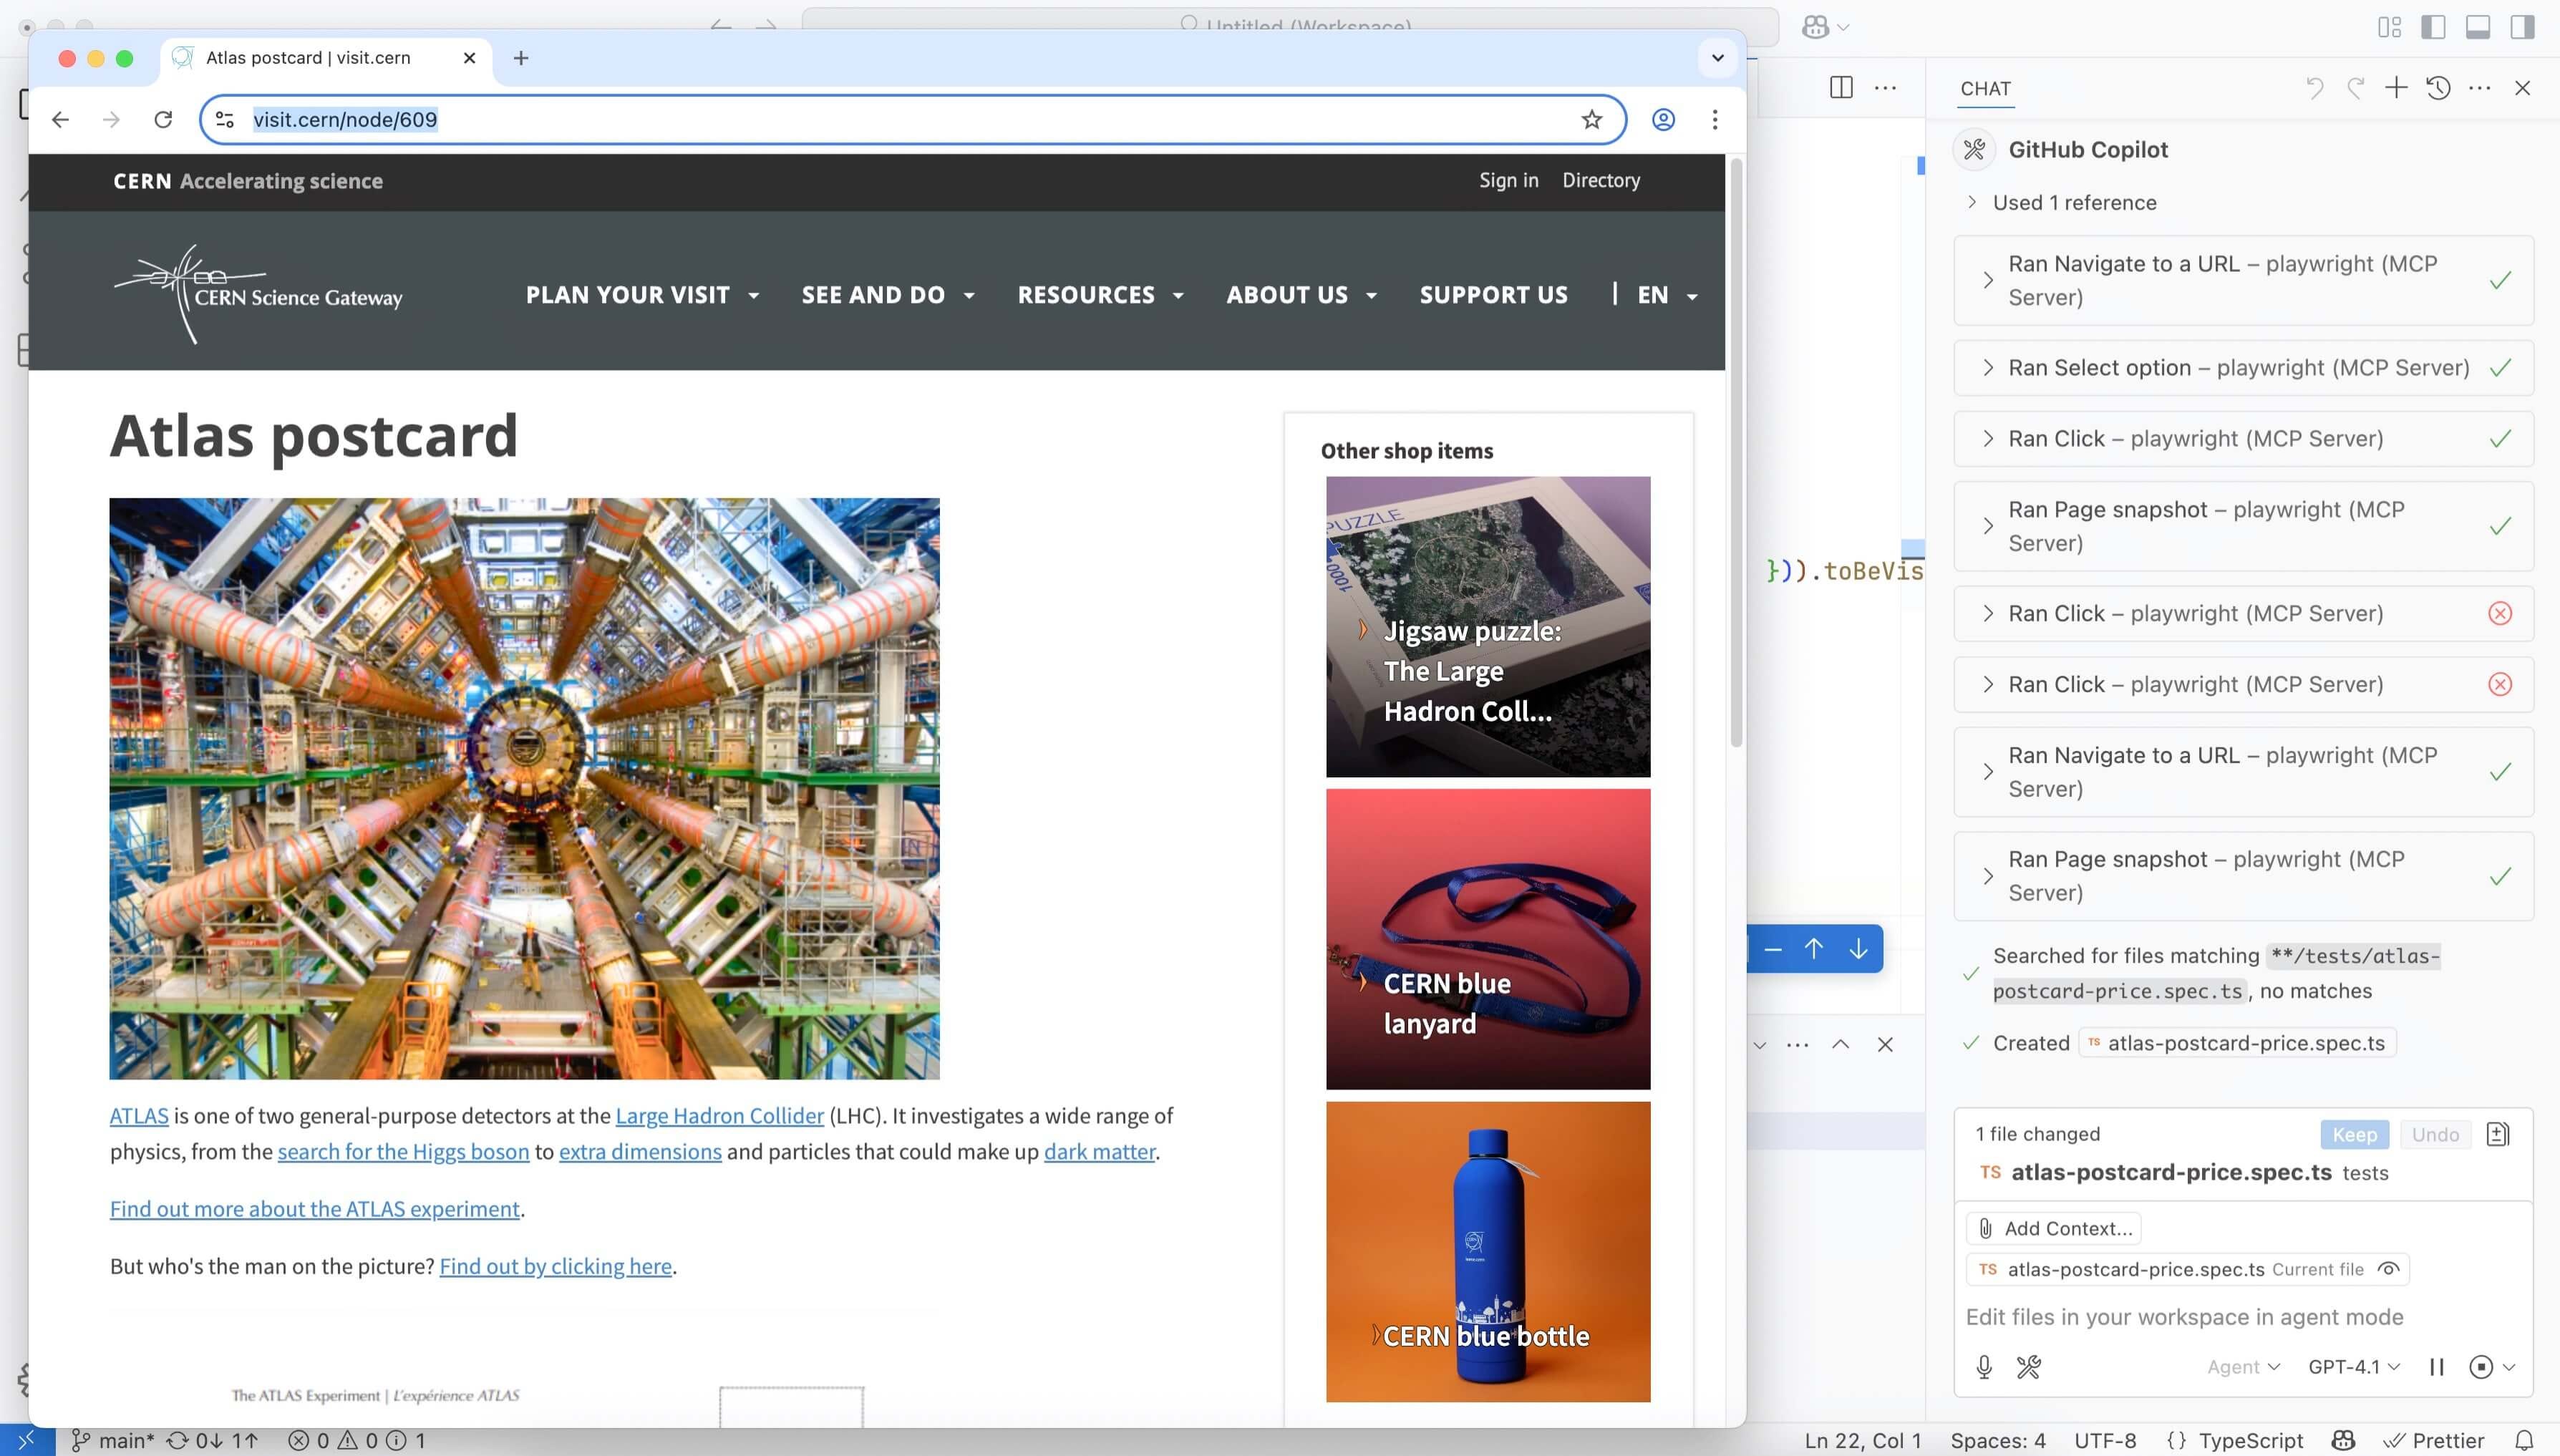Click Keep to accept file changes
Screen dimensions: 2560x1456
pos(2354,1134)
